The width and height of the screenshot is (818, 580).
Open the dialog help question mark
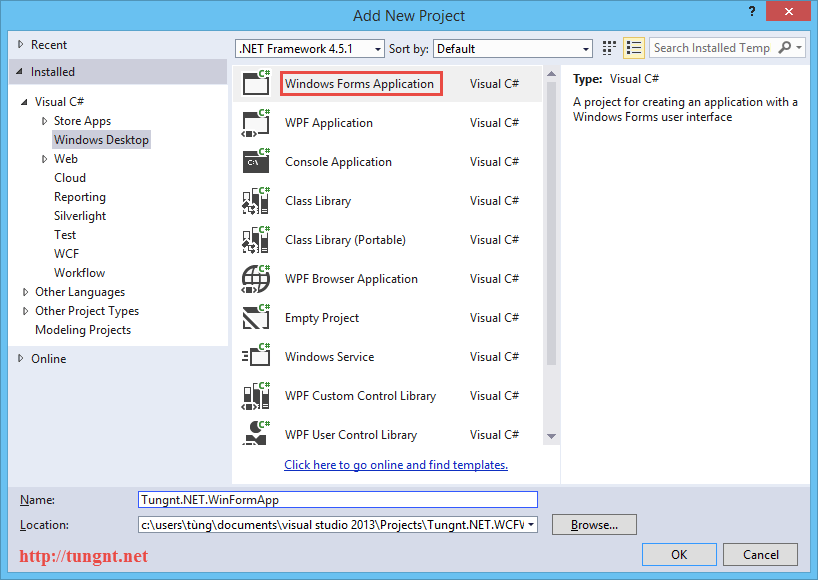pos(752,11)
